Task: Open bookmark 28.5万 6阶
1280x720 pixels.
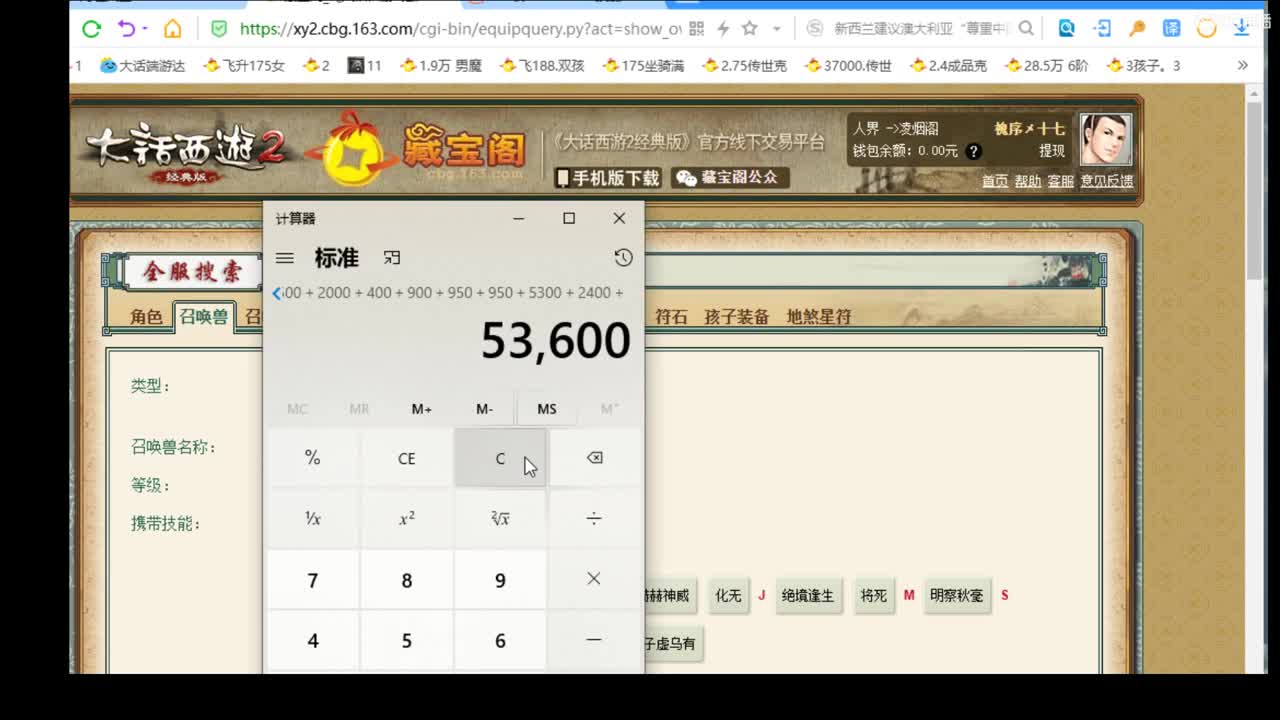Action: click(x=1047, y=66)
